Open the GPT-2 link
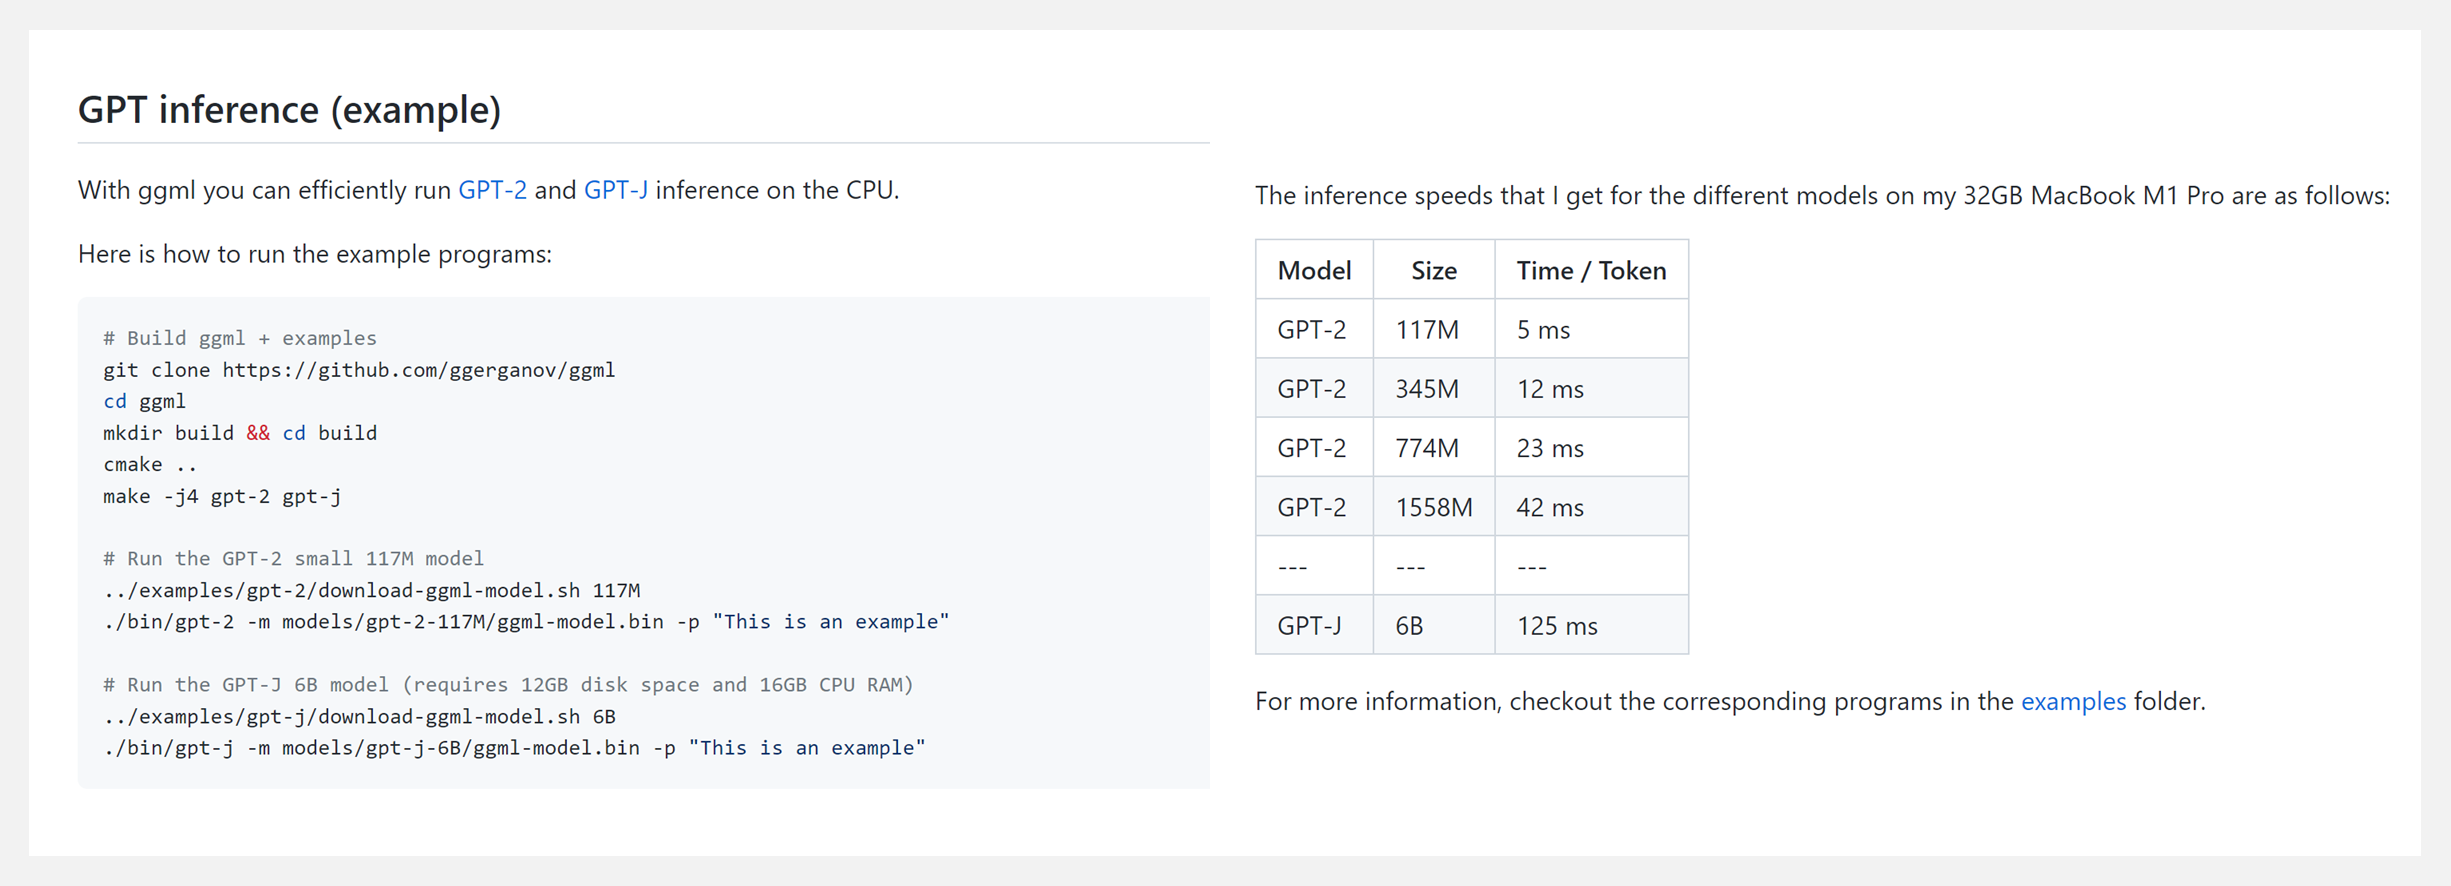The width and height of the screenshot is (2451, 886). (x=492, y=190)
